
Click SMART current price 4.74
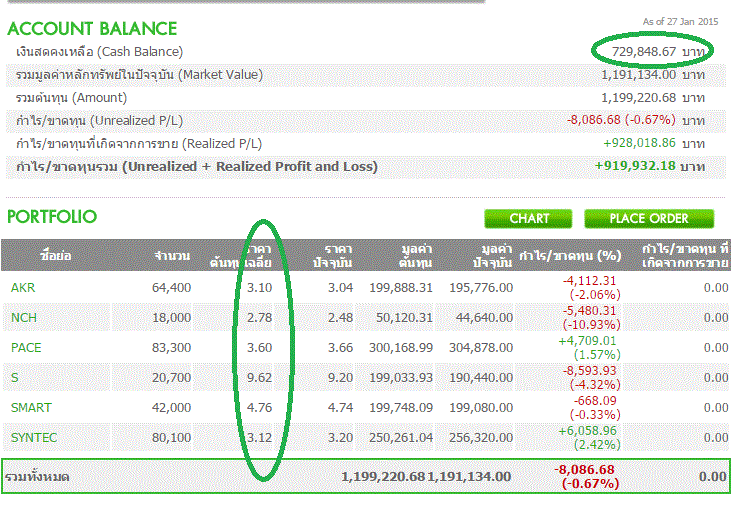340,407
